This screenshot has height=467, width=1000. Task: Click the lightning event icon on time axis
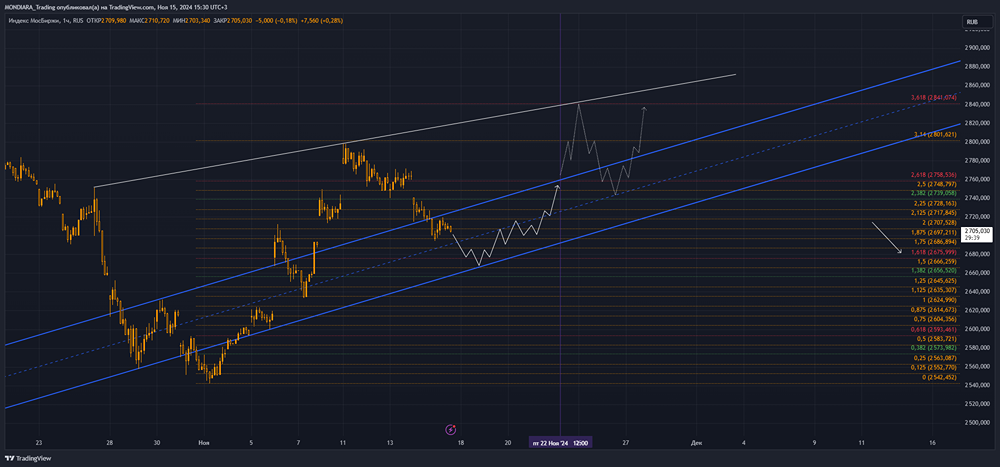(x=451, y=429)
